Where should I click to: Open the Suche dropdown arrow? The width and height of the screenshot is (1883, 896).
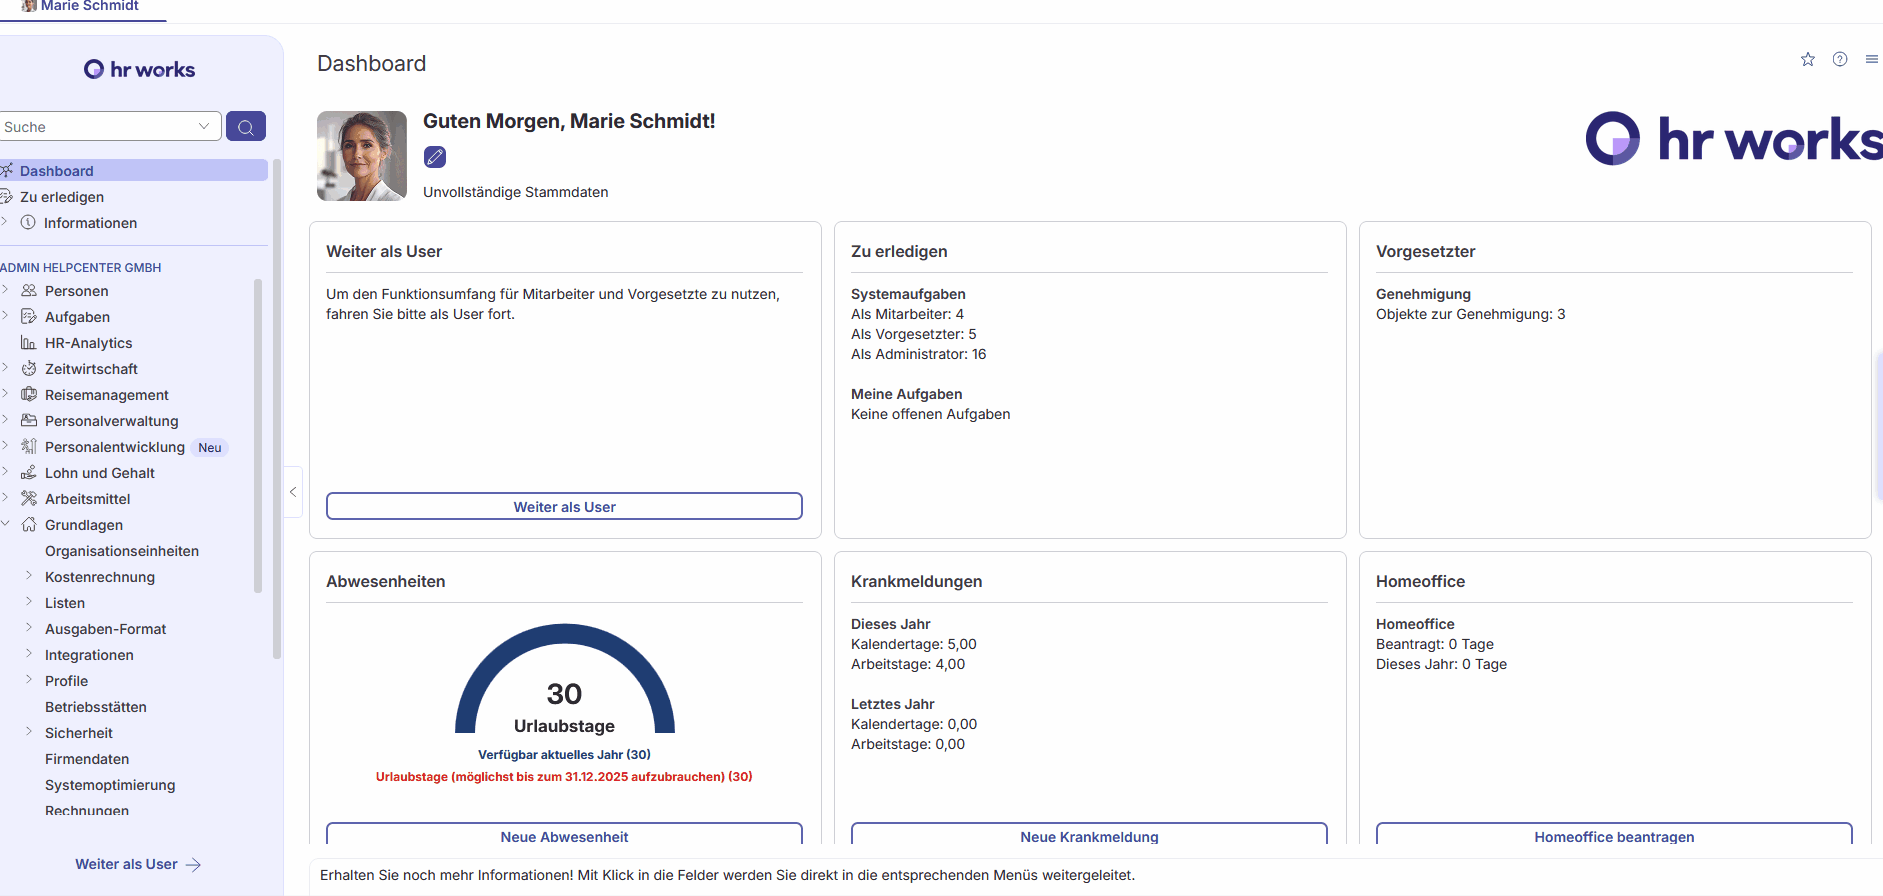point(204,127)
